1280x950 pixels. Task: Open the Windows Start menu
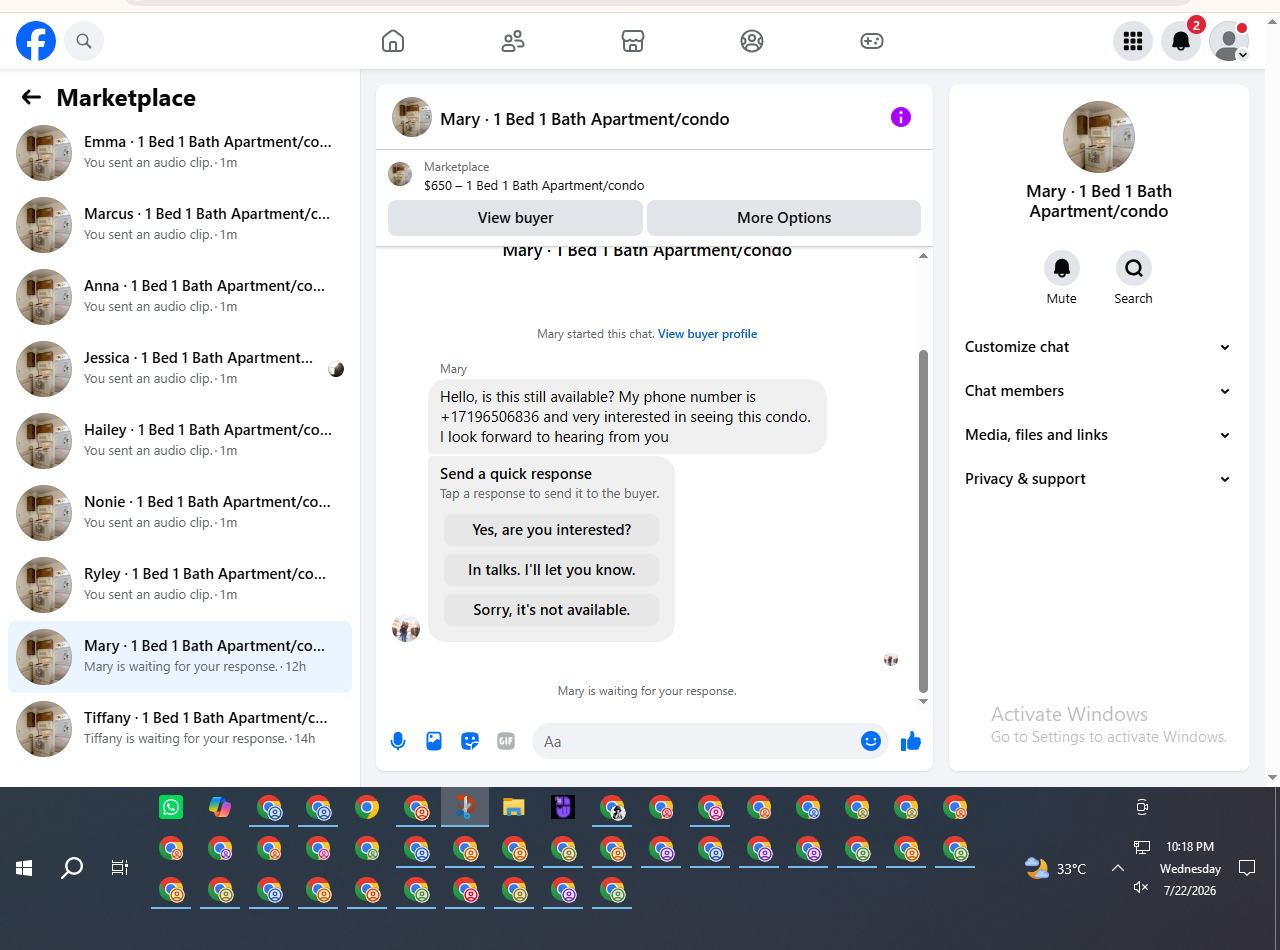(x=24, y=868)
